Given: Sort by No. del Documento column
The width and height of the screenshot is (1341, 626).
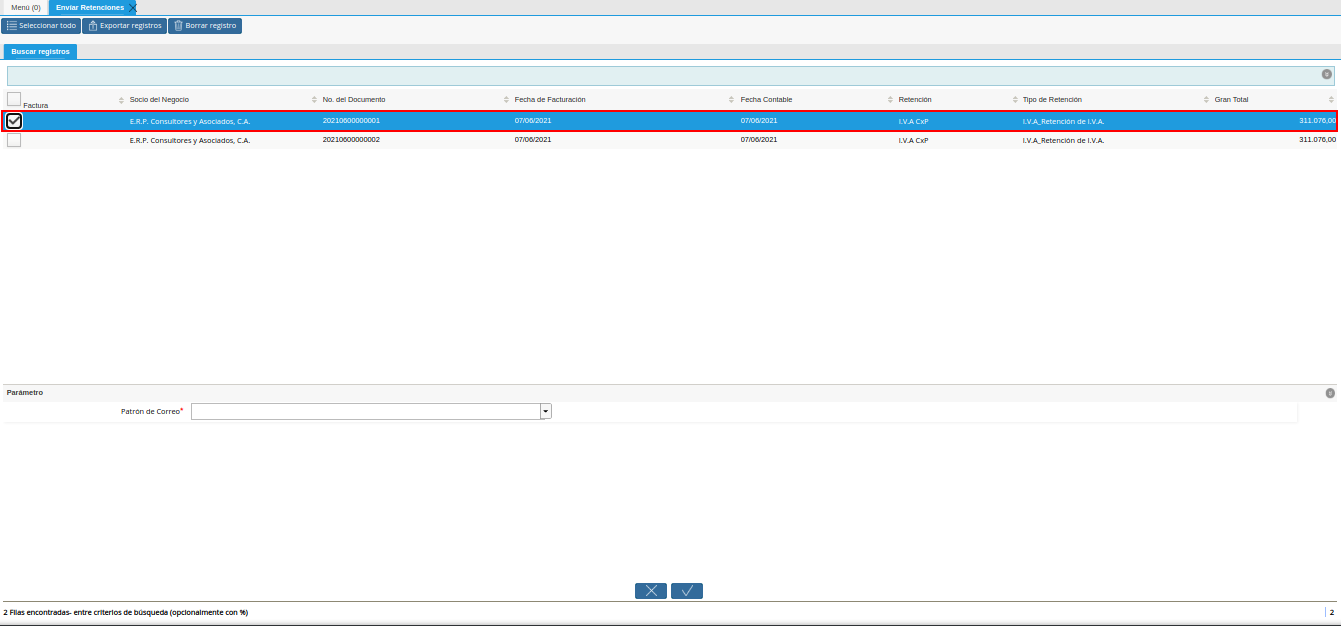Looking at the screenshot, I should coord(354,99).
